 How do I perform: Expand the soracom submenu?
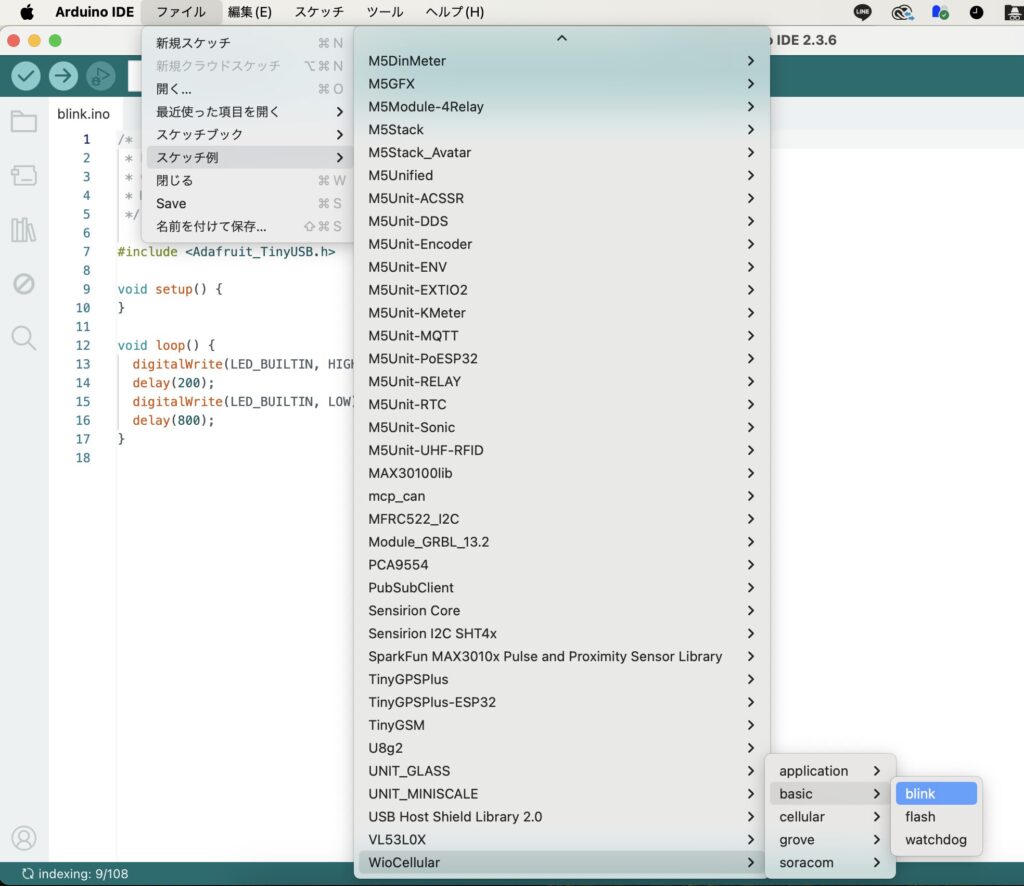(x=830, y=862)
